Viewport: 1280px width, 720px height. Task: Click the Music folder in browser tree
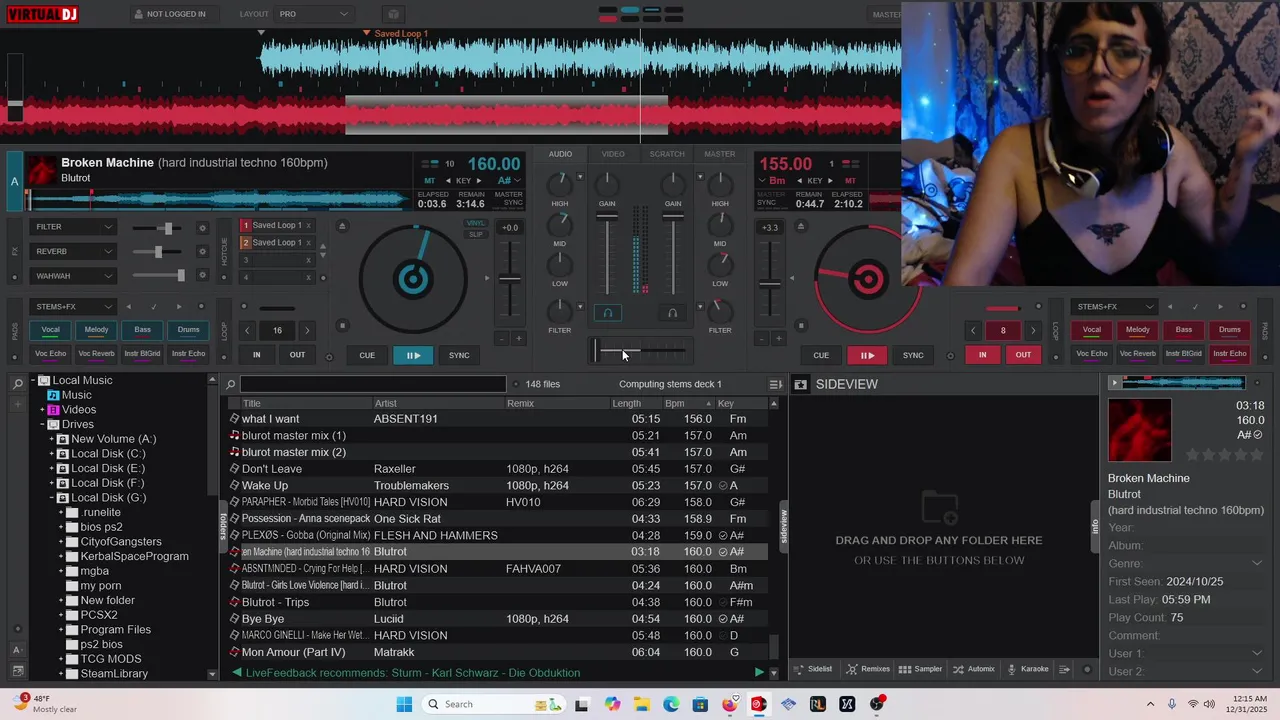(x=76, y=395)
